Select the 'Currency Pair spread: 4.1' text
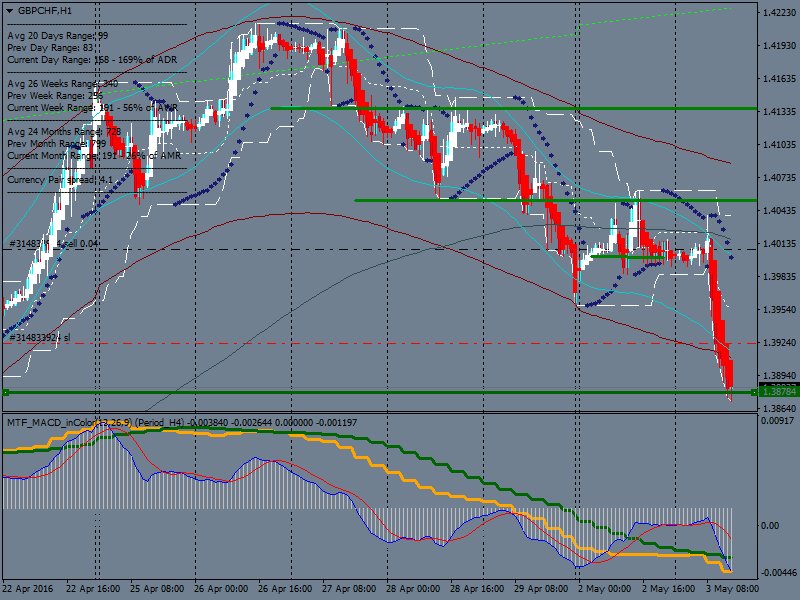The width and height of the screenshot is (800, 600). (x=60, y=180)
